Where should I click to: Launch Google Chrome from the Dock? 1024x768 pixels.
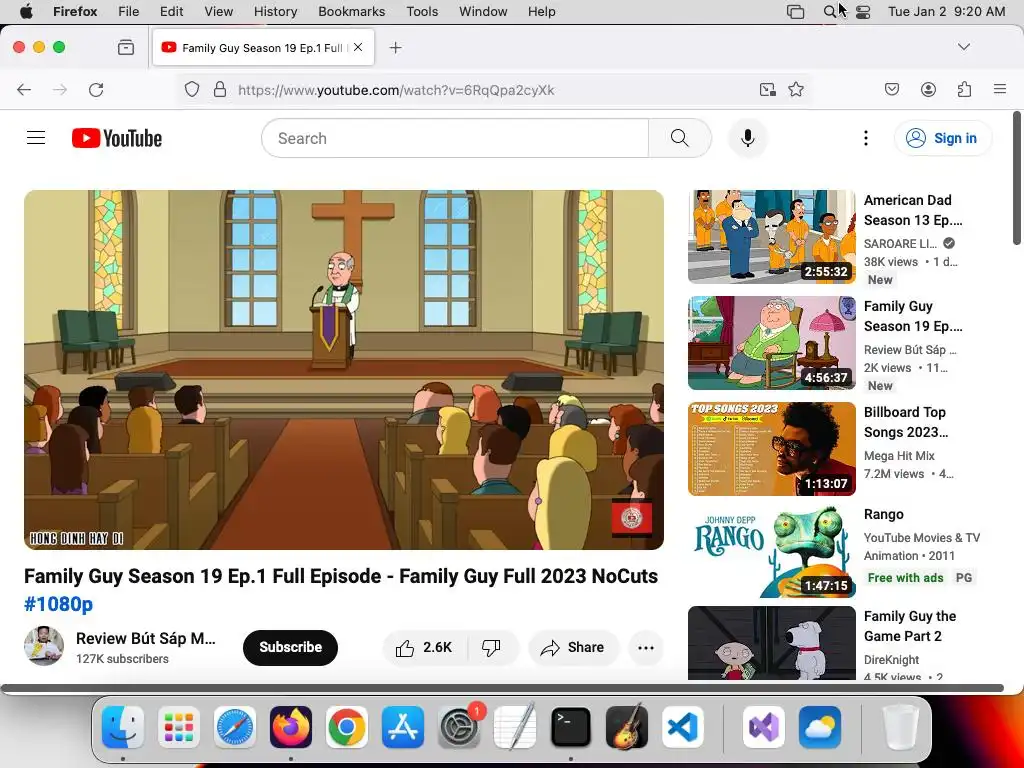tap(346, 727)
